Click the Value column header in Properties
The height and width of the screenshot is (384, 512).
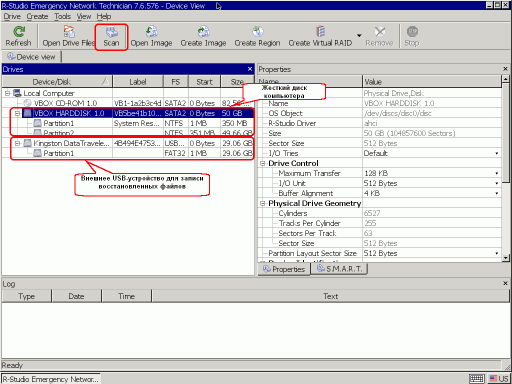(432, 82)
